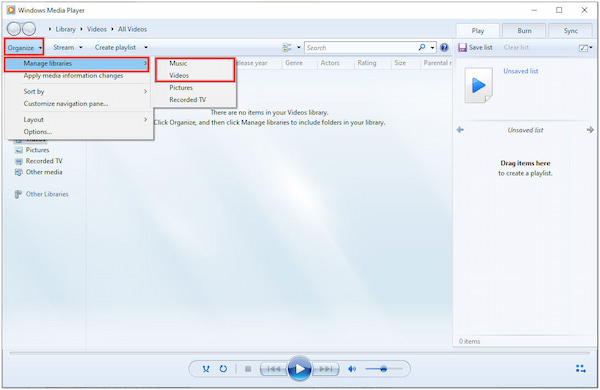The width and height of the screenshot is (600, 390).
Task: Click in the Search input field
Action: [x=361, y=48]
